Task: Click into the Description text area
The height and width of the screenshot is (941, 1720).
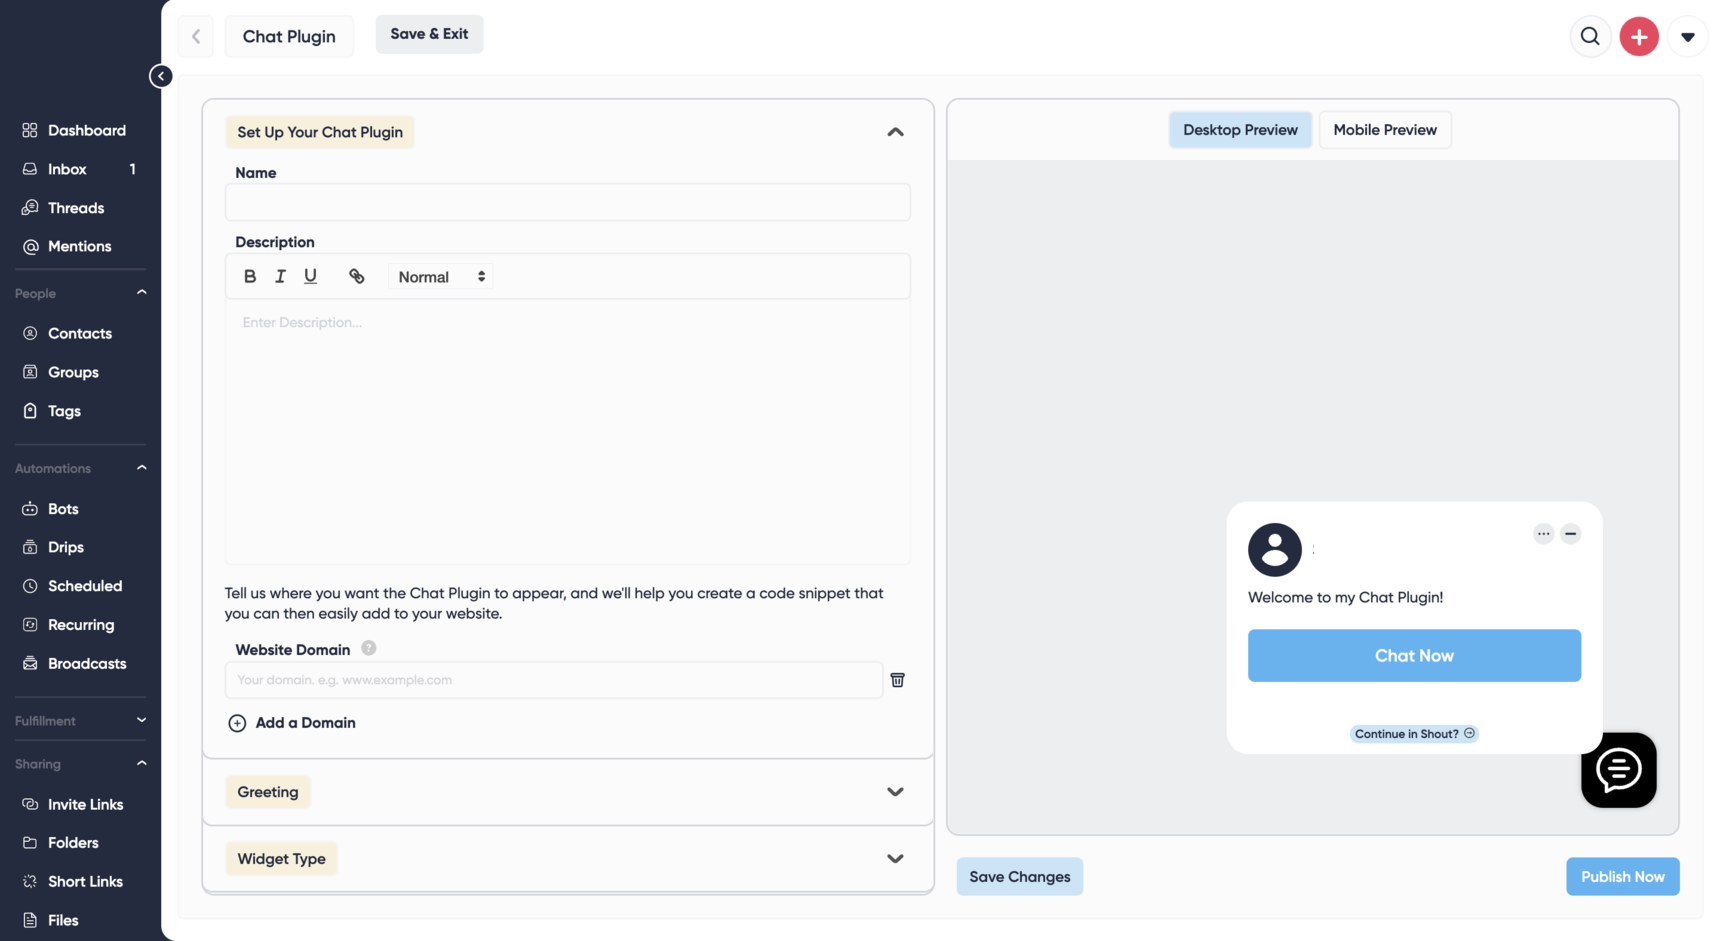Action: click(568, 432)
